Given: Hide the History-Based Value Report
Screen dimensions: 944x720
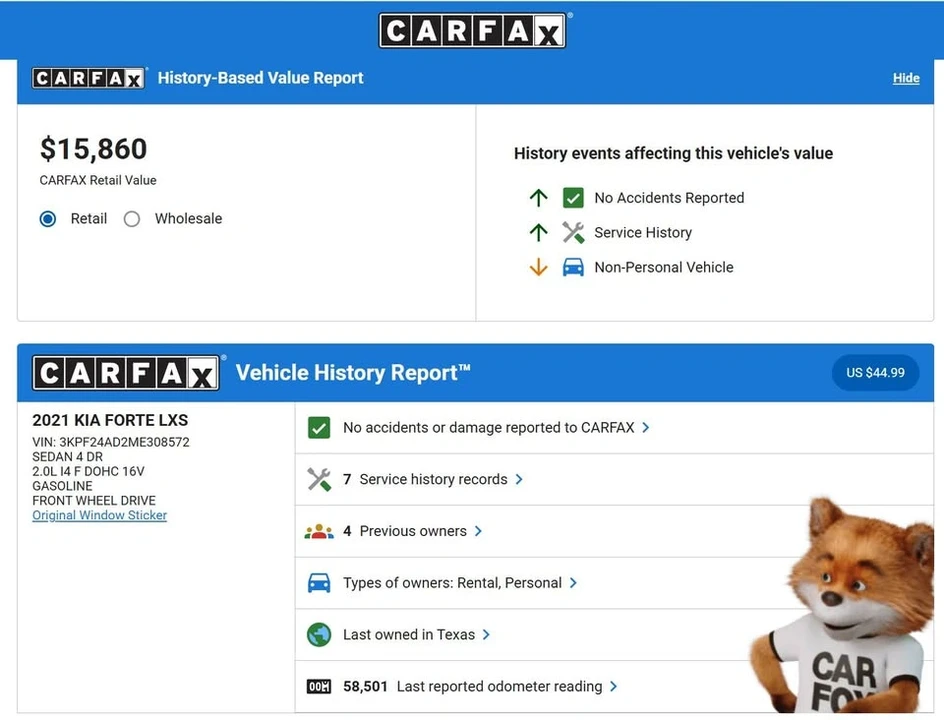Looking at the screenshot, I should point(906,78).
